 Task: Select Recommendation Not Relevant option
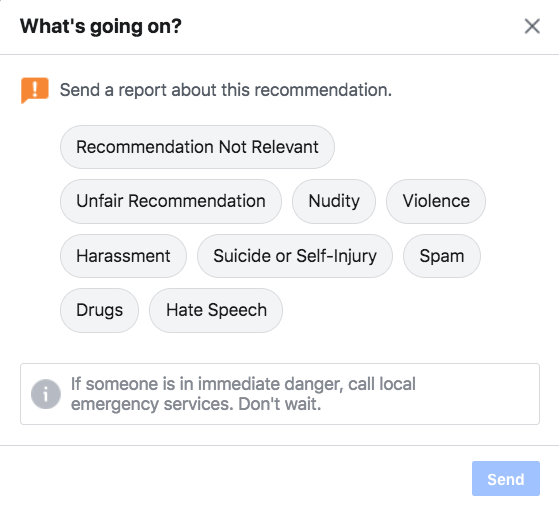tap(197, 147)
